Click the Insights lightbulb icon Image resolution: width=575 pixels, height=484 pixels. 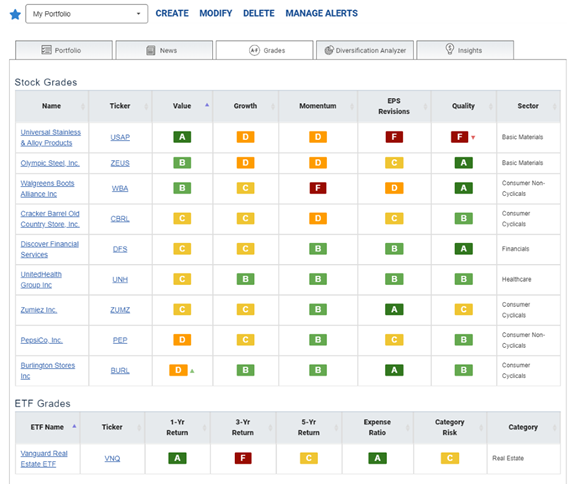coord(450,49)
